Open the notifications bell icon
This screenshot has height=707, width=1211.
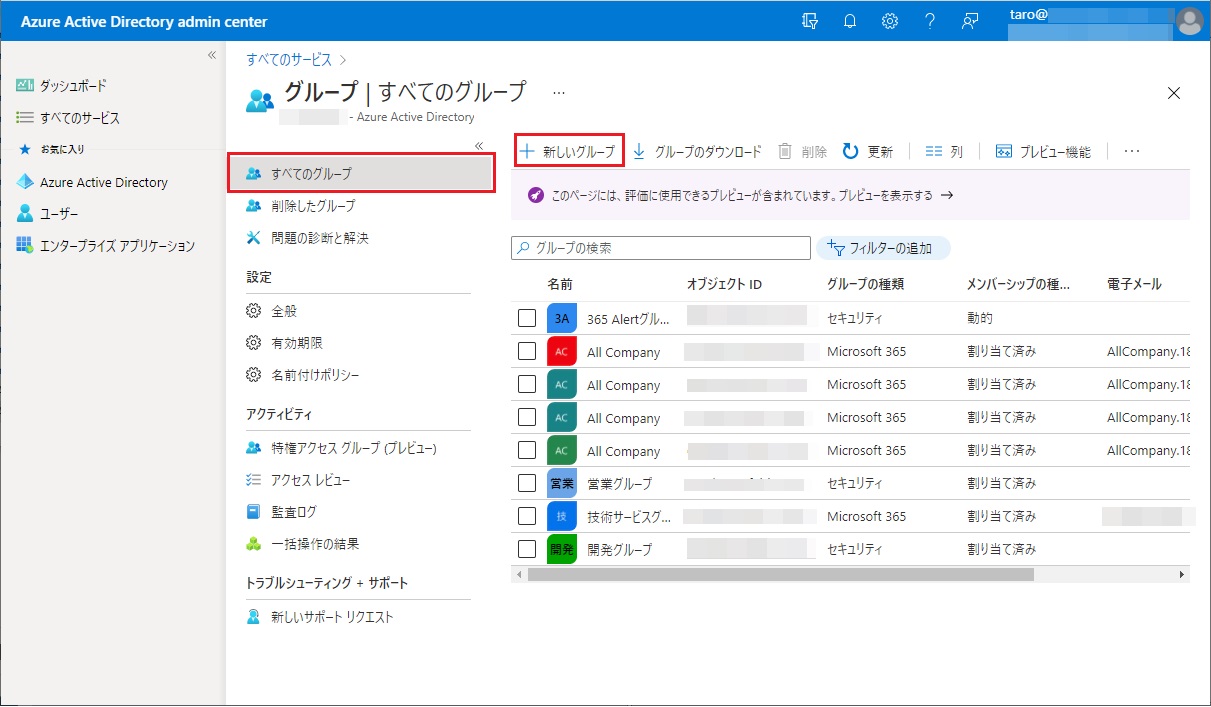[x=850, y=21]
